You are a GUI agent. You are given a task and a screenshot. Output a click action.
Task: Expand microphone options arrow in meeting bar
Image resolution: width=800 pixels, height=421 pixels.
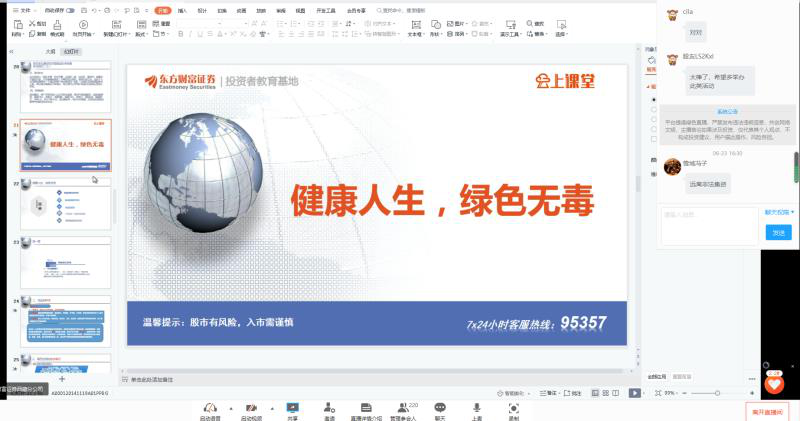[x=231, y=408]
